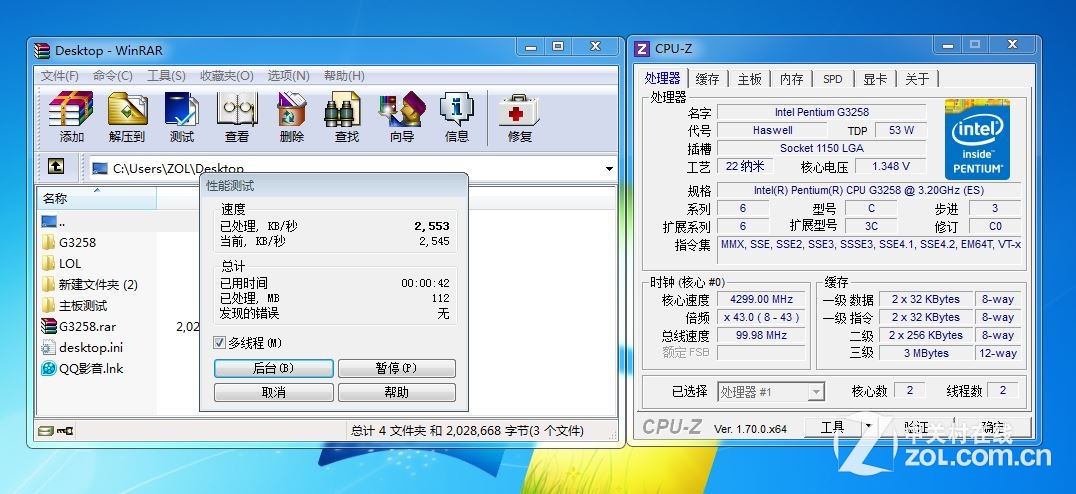Click the 4299.00 MHz core speed value
The height and width of the screenshot is (494, 1076).
click(762, 299)
